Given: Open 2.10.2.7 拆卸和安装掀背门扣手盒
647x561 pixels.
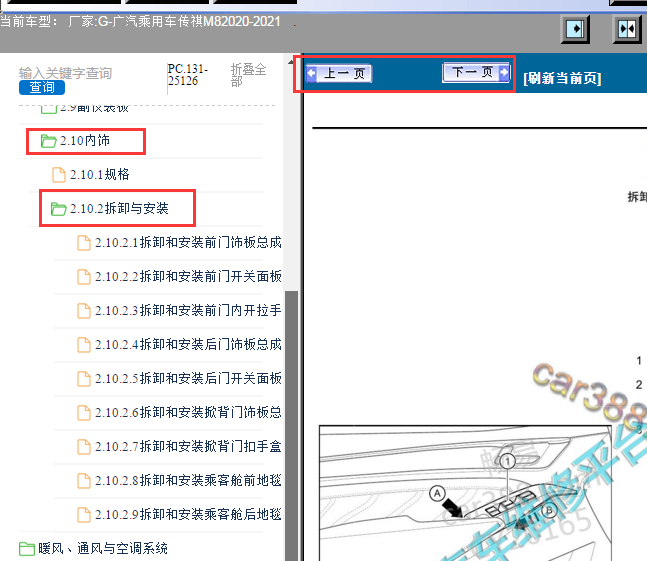Looking at the screenshot, I should [x=188, y=446].
